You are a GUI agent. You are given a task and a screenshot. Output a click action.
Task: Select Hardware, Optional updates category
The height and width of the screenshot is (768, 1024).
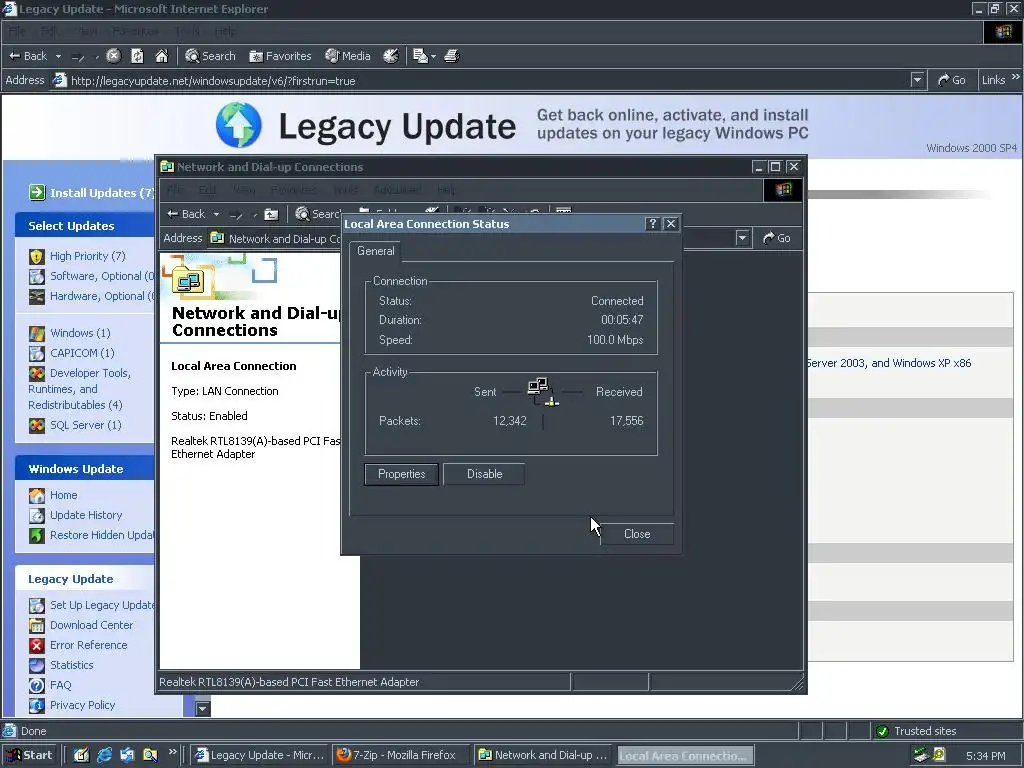(102, 296)
